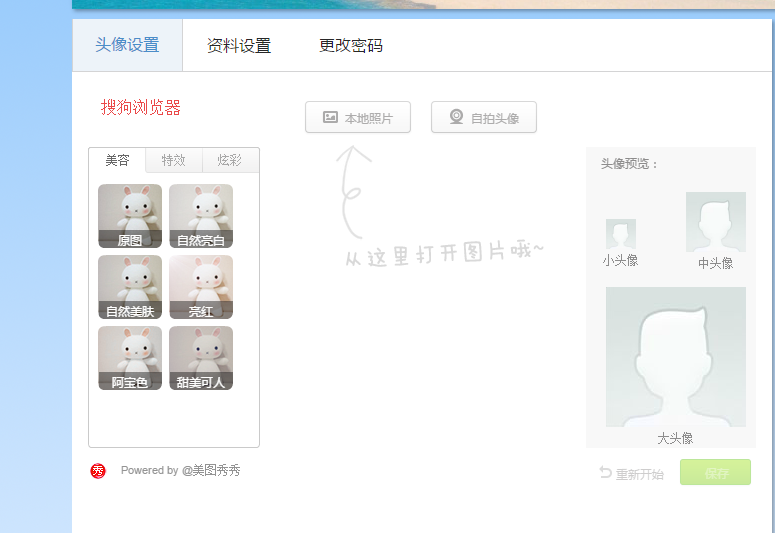Pick the 阿宝色 filter thumbnail
Viewport: 775px width, 533px height.
[x=130, y=358]
